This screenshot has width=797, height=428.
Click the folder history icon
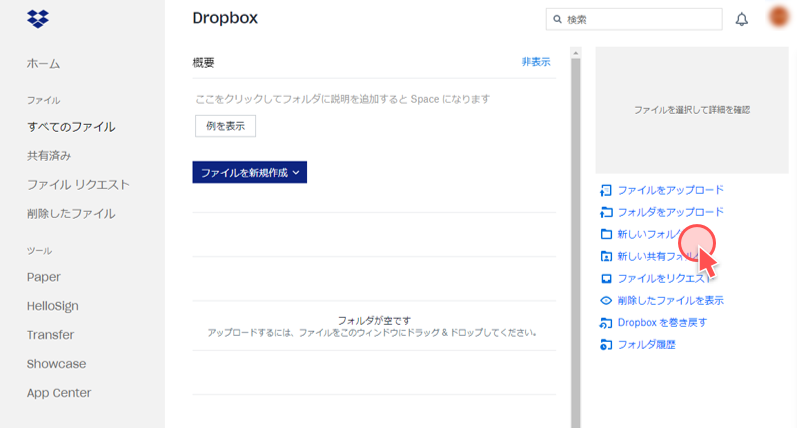pos(606,345)
